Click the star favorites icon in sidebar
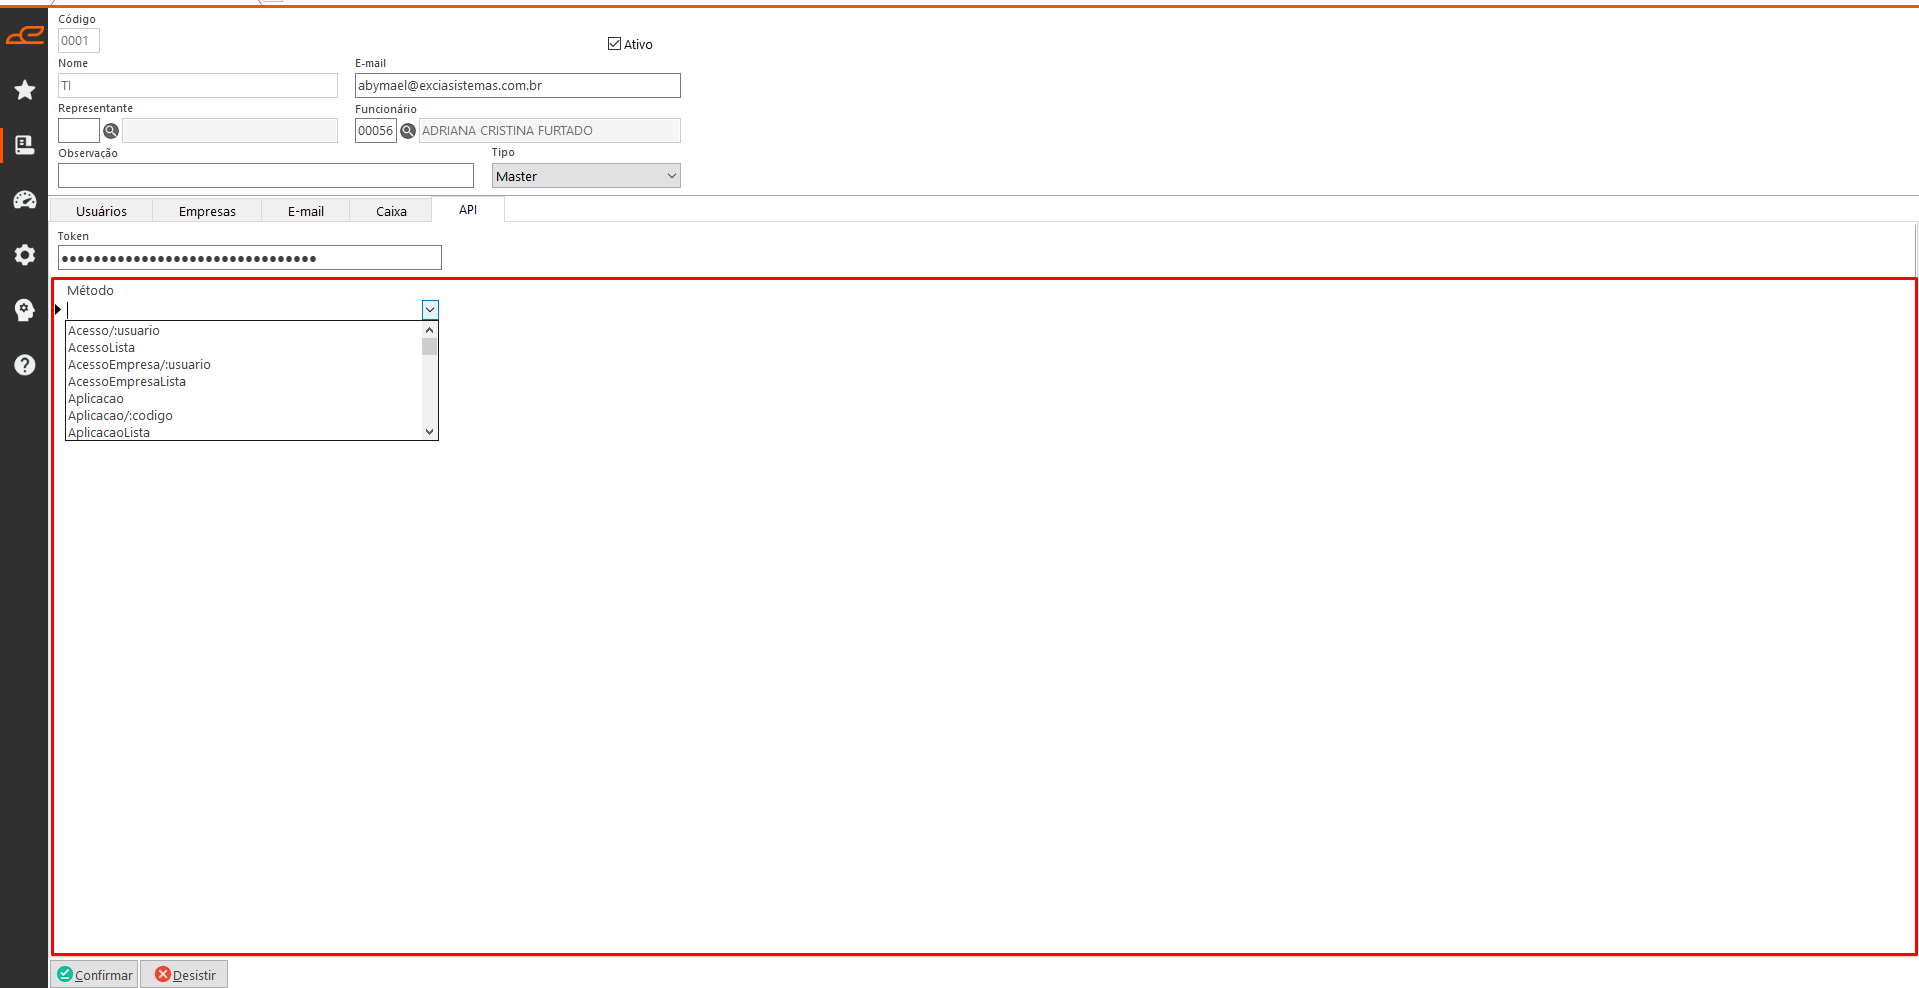 [25, 90]
